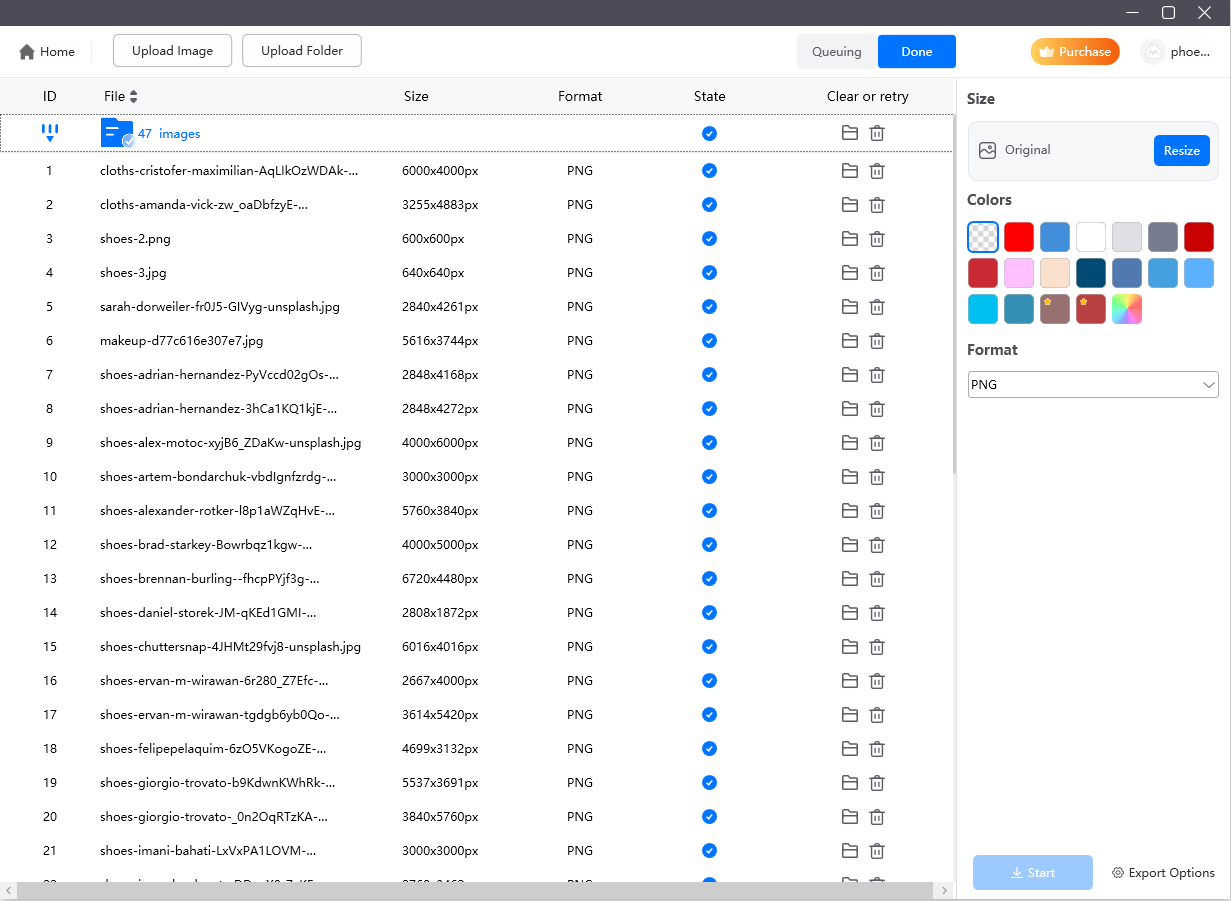Open folder for row 10 shoes-artem-bondarchuk
This screenshot has height=901, width=1231.
(850, 477)
